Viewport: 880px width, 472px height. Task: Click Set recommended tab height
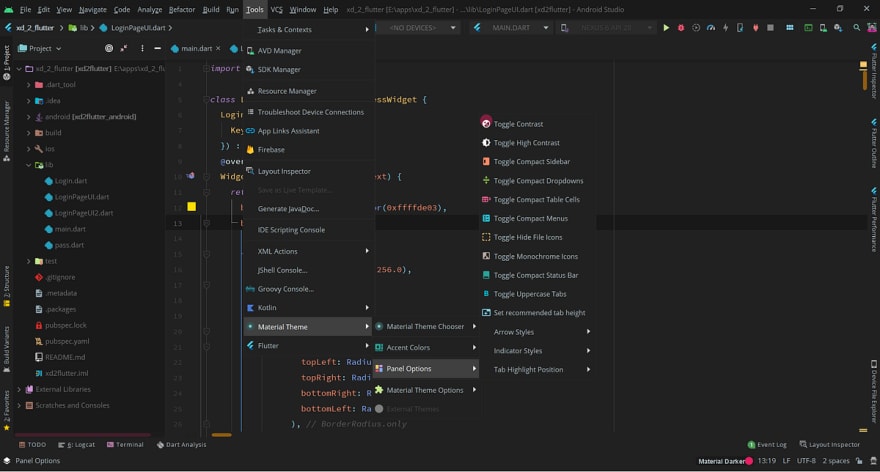(538, 313)
